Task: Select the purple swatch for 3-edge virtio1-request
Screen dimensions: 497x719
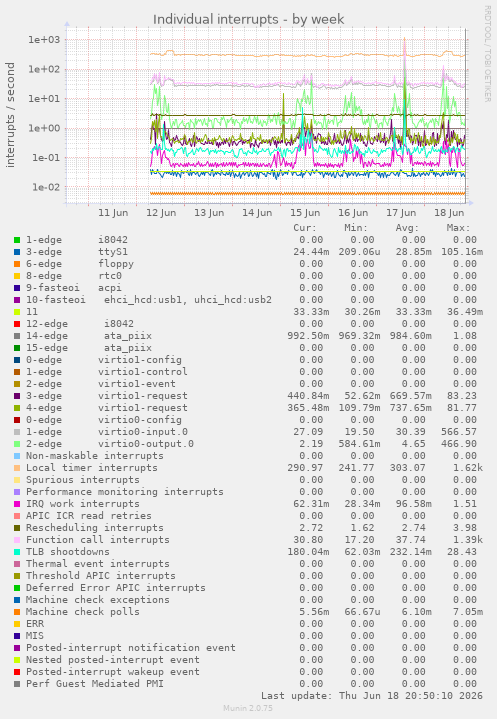Action: (17, 396)
